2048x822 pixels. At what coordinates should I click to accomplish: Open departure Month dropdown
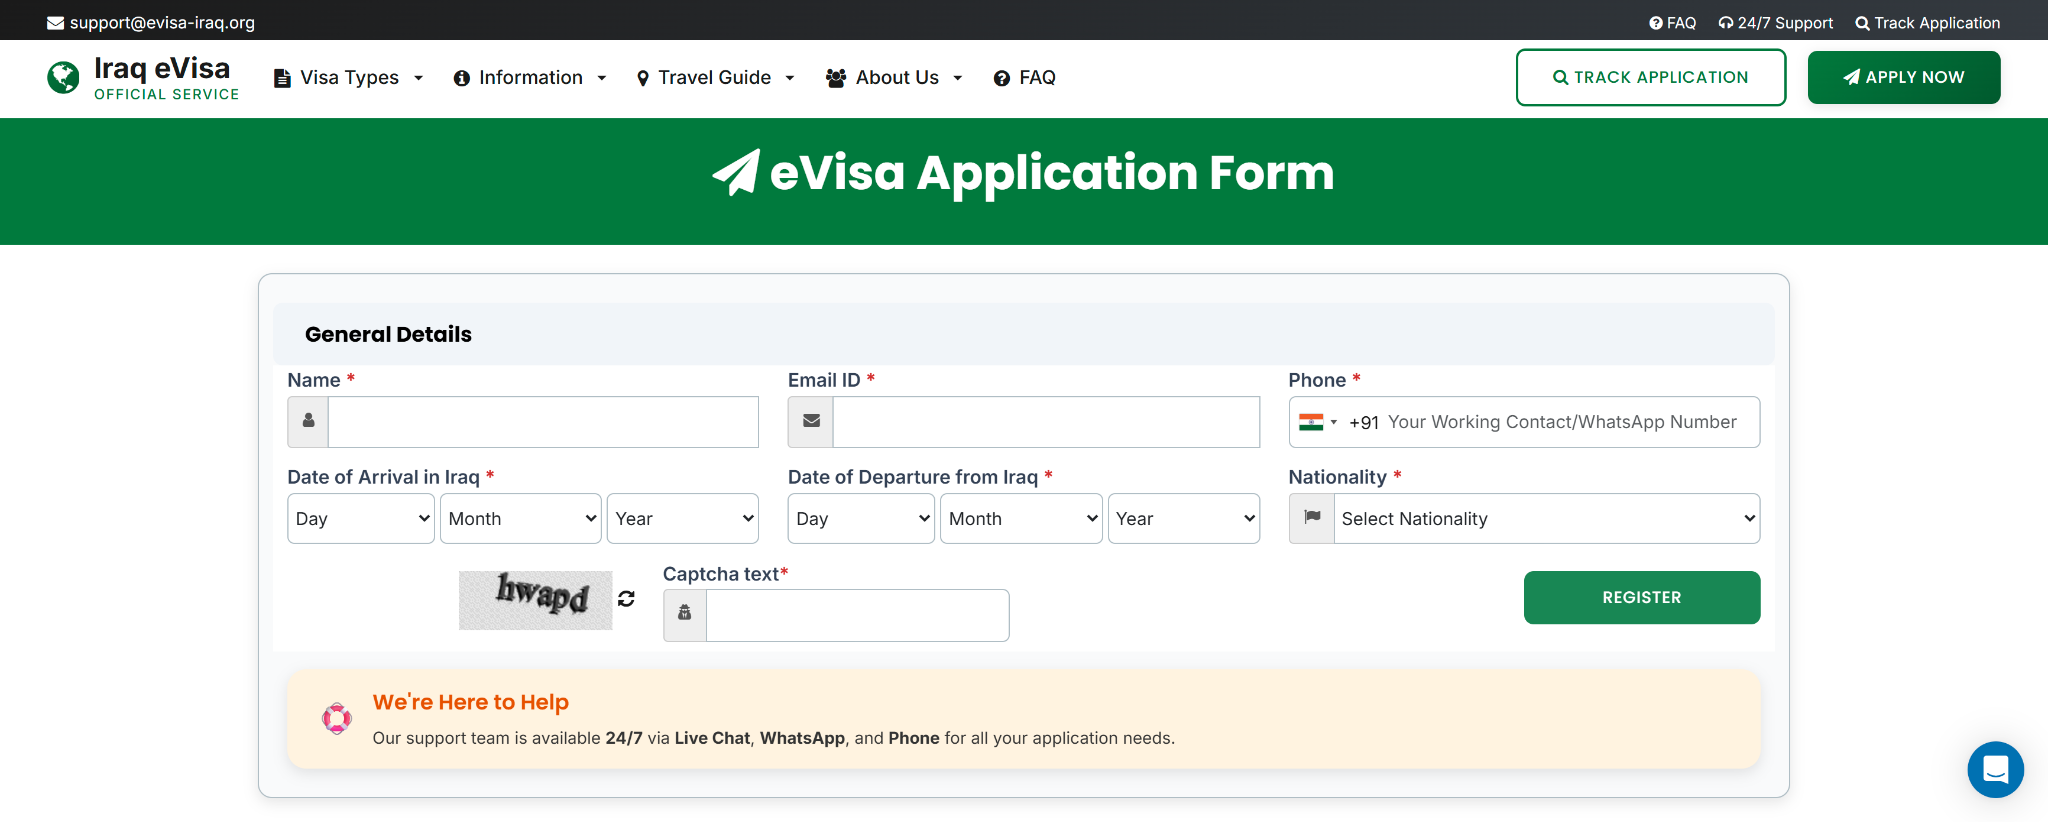pos(1021,518)
